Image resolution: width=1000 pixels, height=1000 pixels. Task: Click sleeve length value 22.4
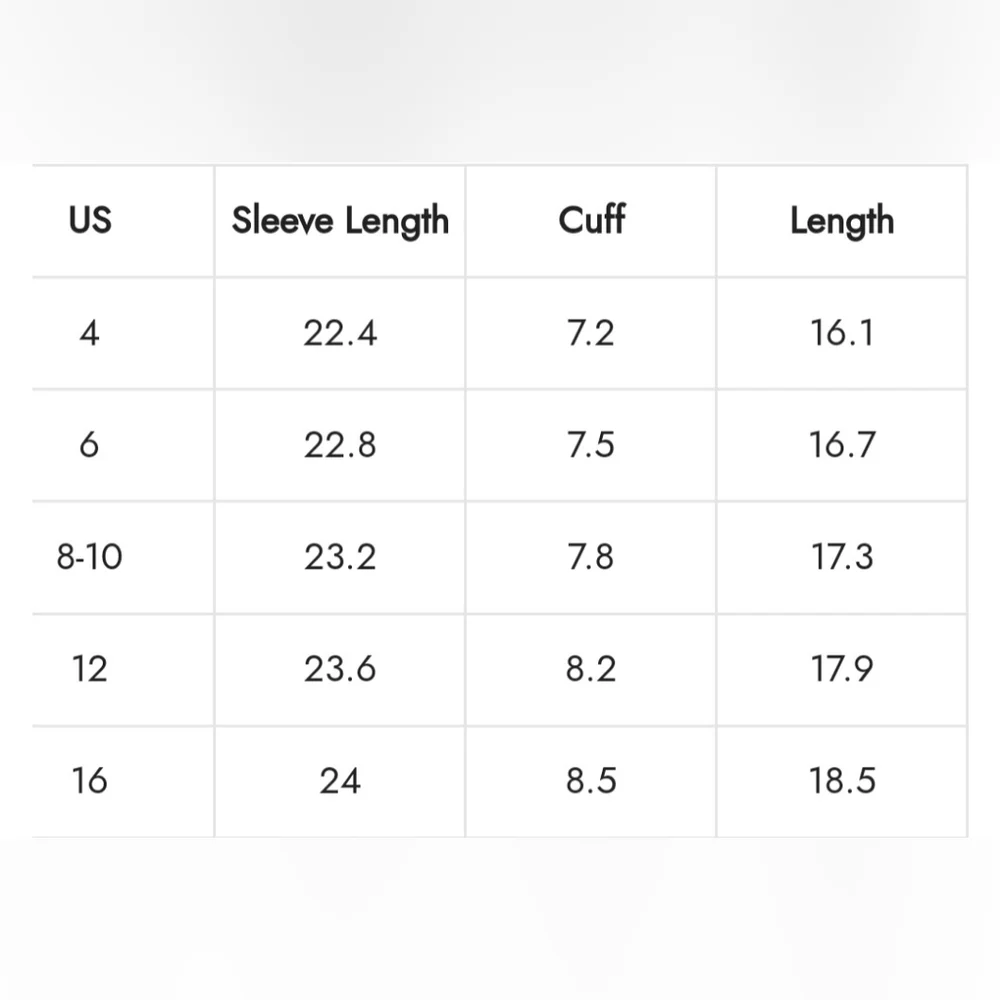click(x=340, y=333)
